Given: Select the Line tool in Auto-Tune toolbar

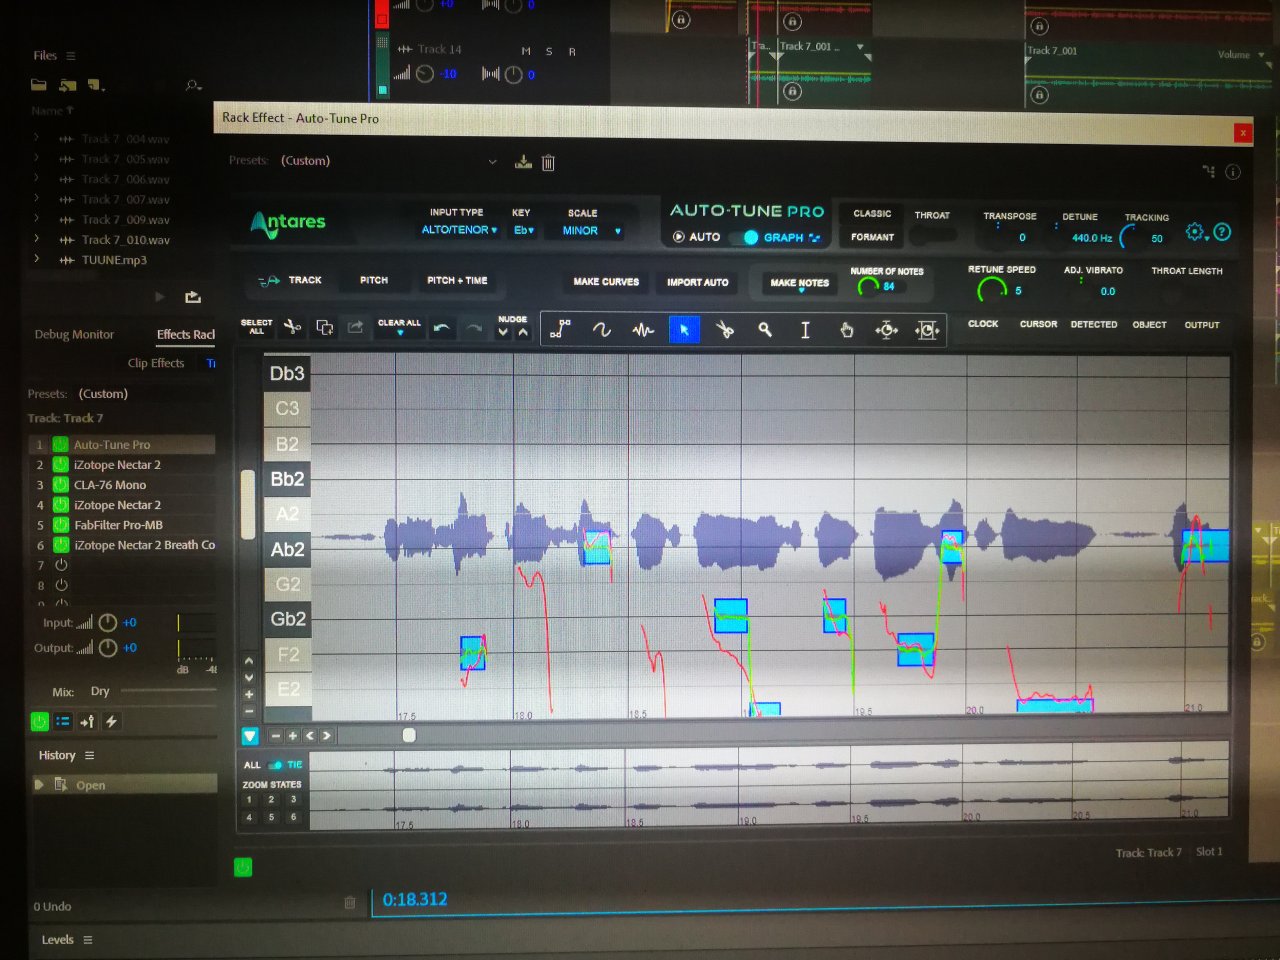Looking at the screenshot, I should pyautogui.click(x=561, y=329).
